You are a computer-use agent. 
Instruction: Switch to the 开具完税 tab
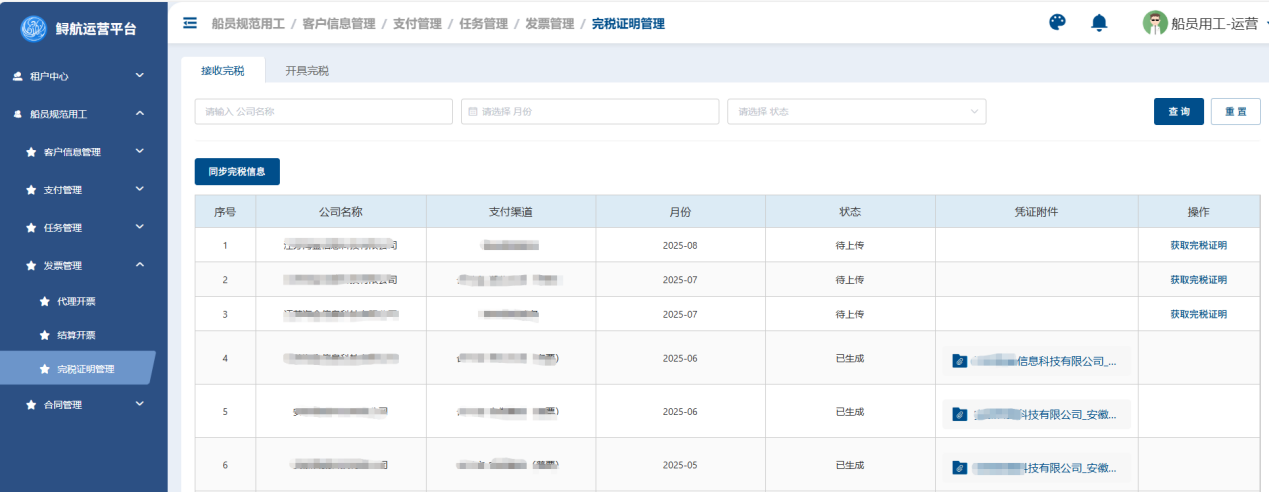coord(307,71)
